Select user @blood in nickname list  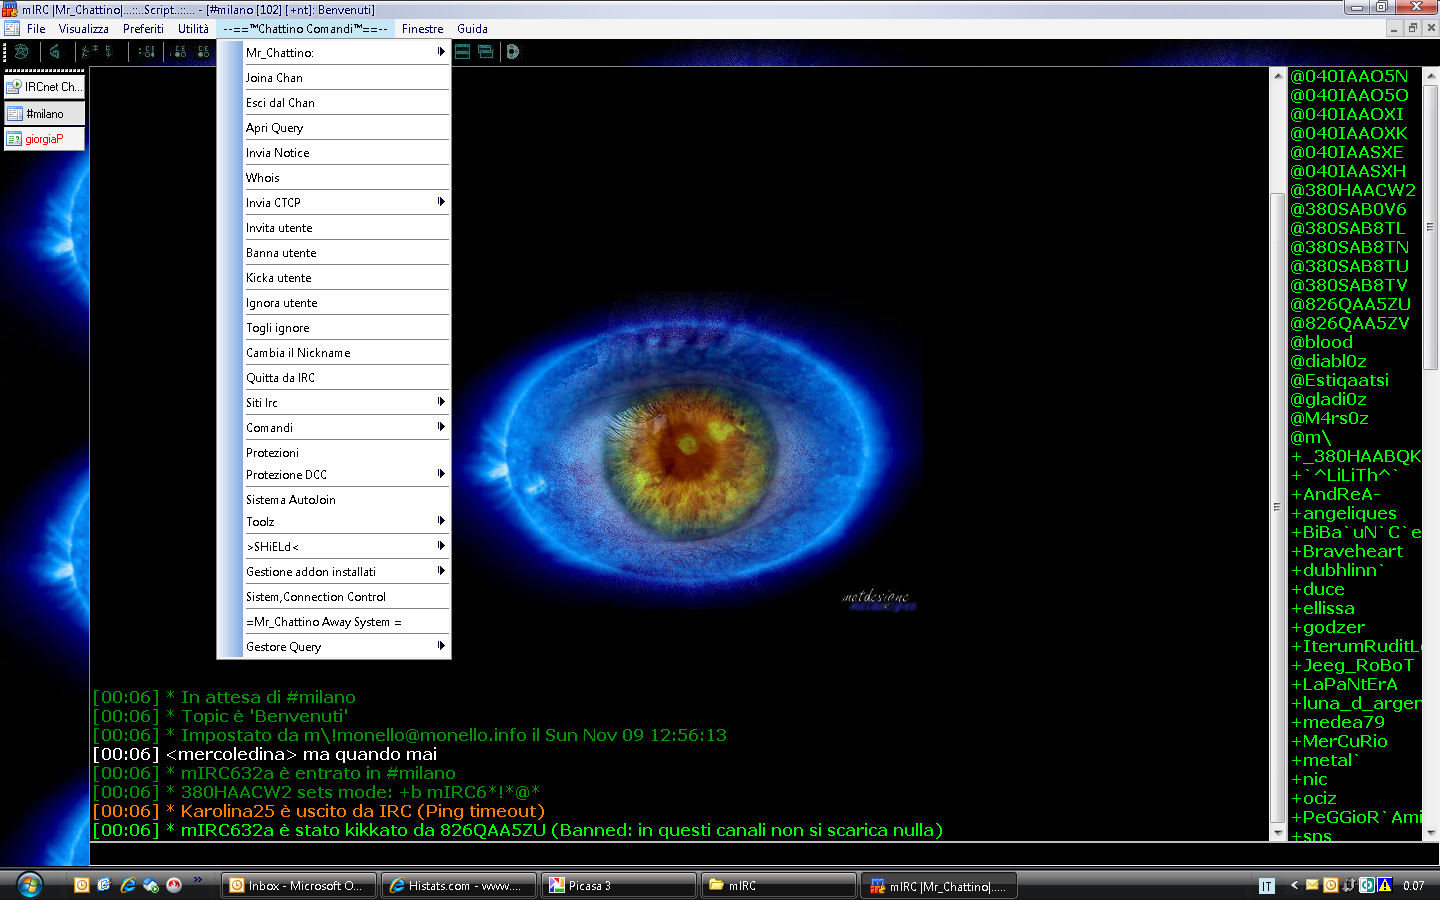coord(1321,342)
